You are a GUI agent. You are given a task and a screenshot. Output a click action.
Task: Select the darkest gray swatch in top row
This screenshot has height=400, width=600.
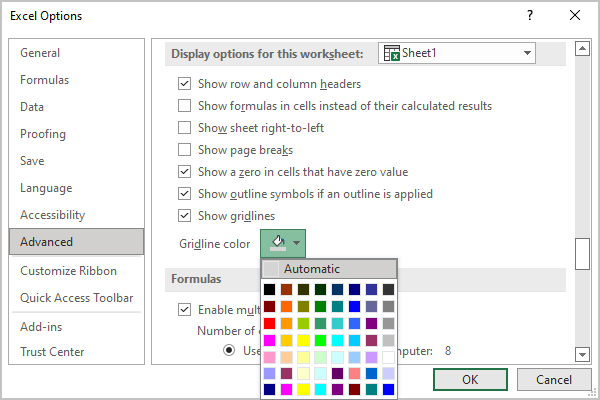coord(388,289)
